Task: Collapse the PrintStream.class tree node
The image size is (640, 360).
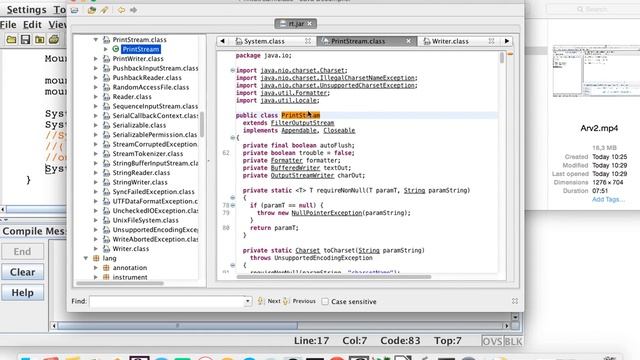Action: coord(96,40)
